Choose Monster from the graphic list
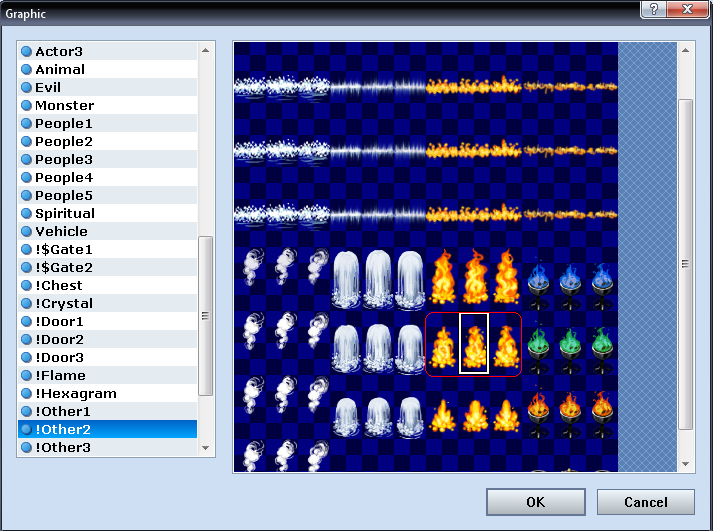713x531 pixels. [64, 105]
